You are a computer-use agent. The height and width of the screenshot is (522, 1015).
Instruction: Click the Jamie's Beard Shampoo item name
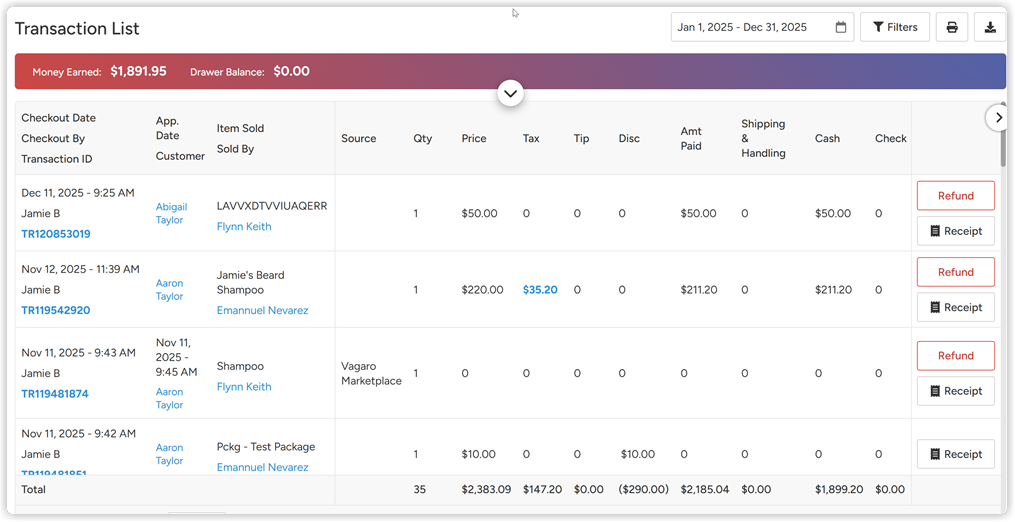(x=251, y=282)
